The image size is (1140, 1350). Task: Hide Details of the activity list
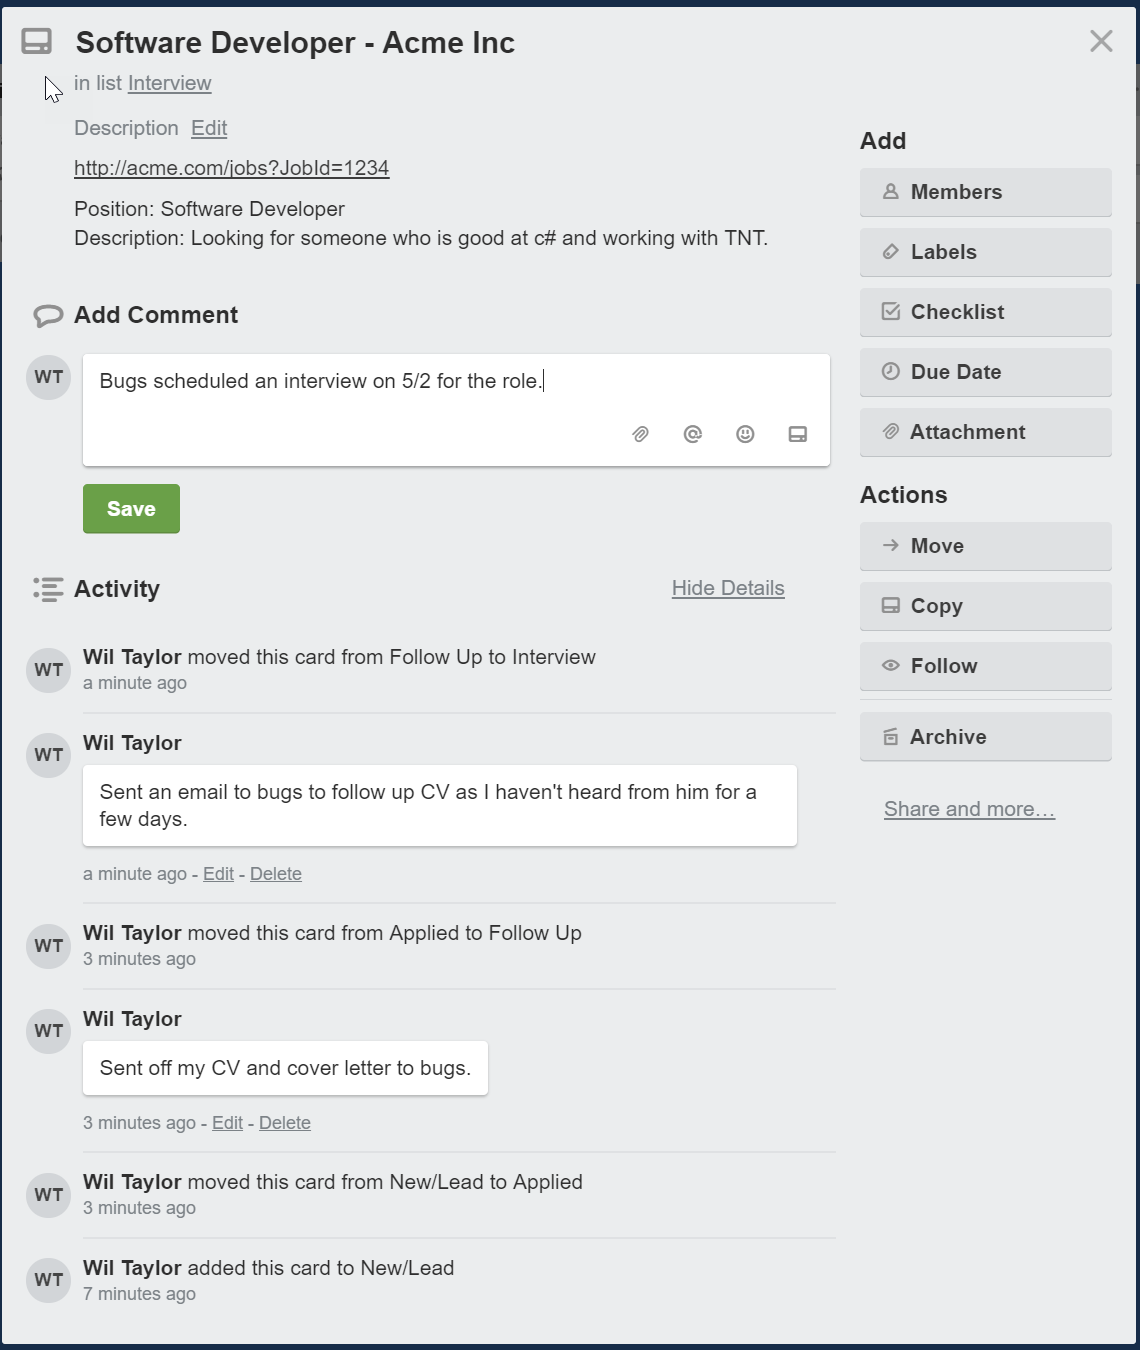[x=728, y=588]
